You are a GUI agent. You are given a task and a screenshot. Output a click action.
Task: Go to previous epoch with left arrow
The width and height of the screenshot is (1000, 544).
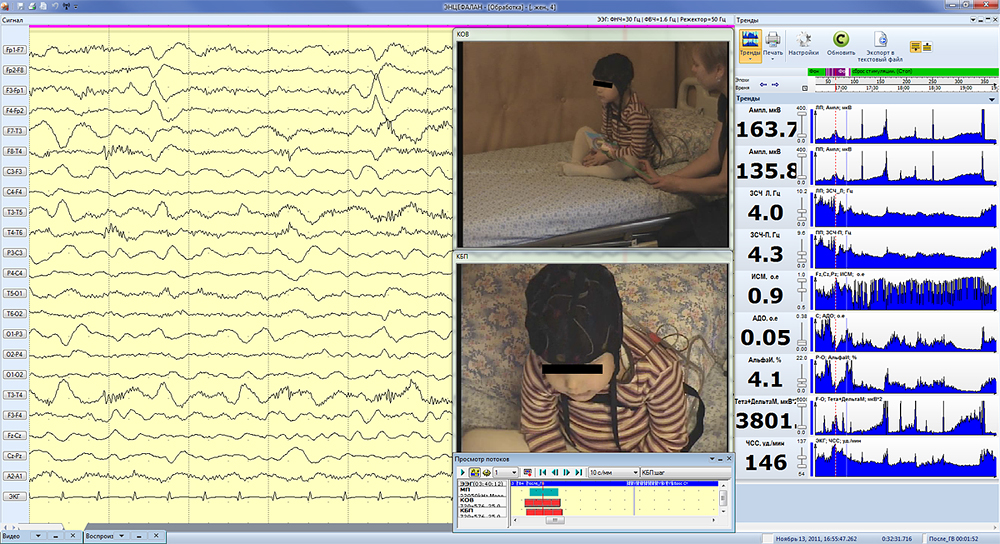click(x=763, y=84)
